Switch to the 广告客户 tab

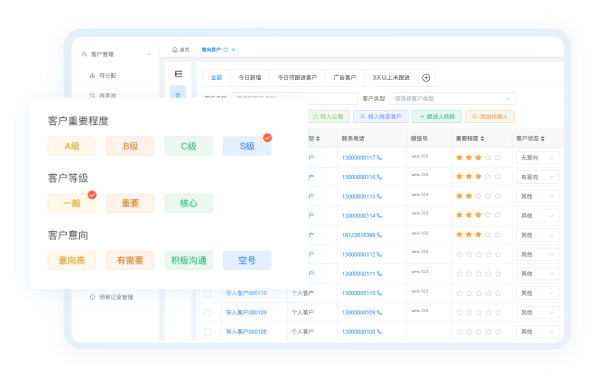tap(345, 78)
